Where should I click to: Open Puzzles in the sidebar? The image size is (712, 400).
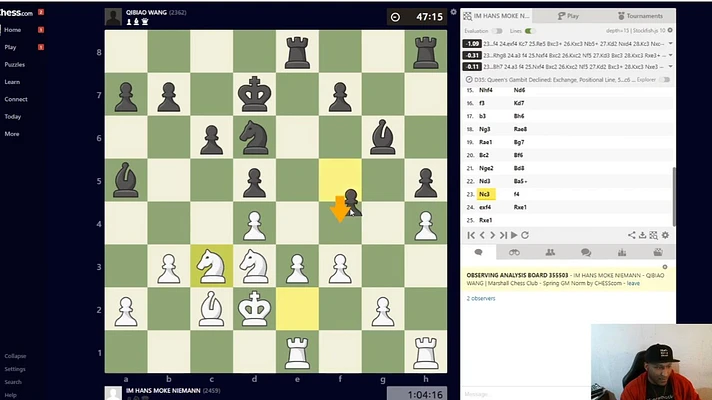point(15,64)
